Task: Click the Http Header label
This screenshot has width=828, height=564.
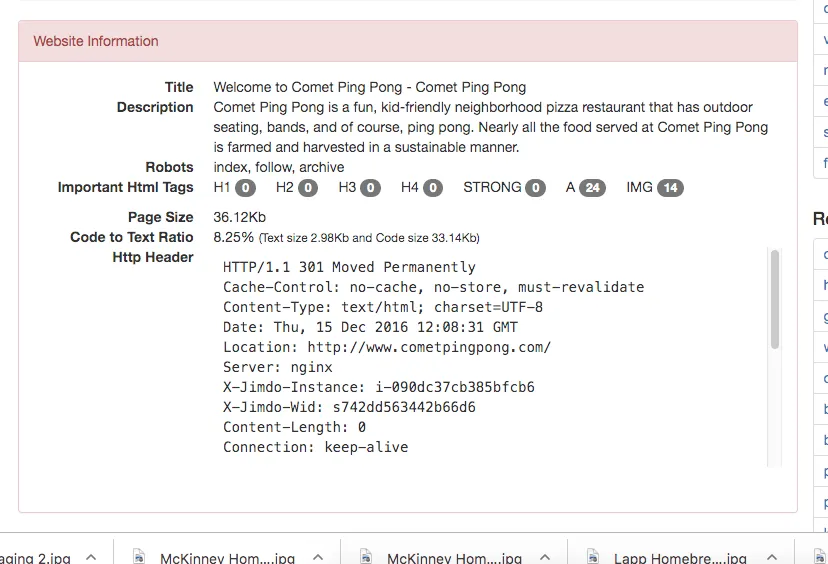Action: coord(153,258)
